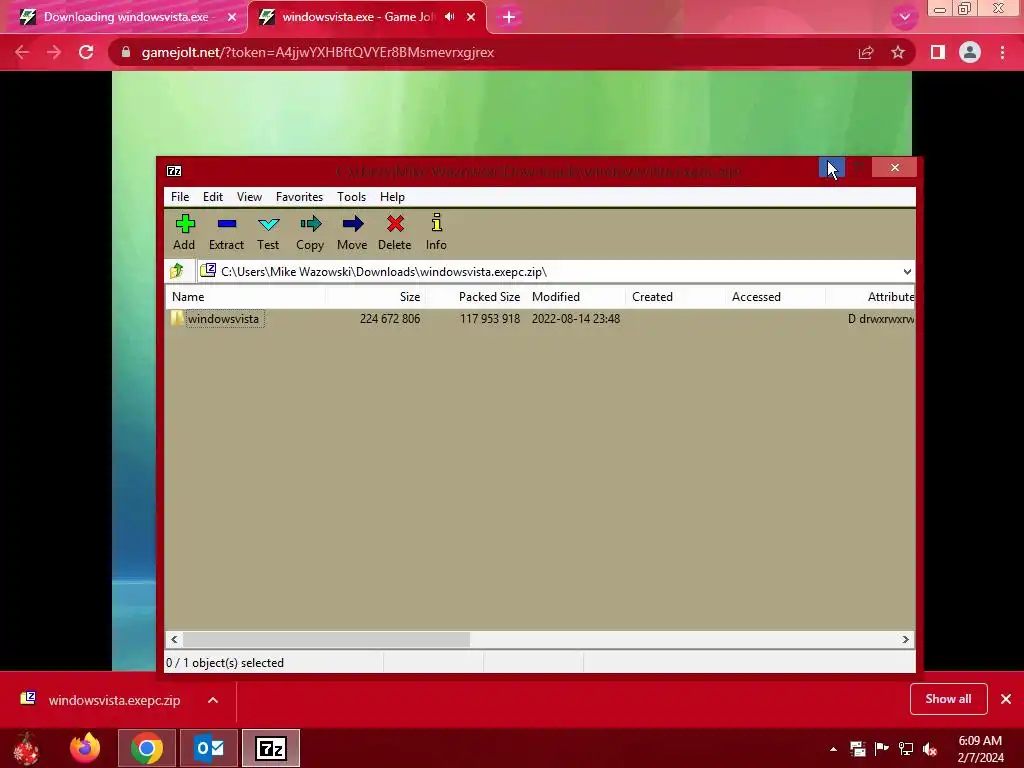Switch to the Downloading windowsvista.exe tab
Screen dimensions: 1024x768
click(126, 17)
